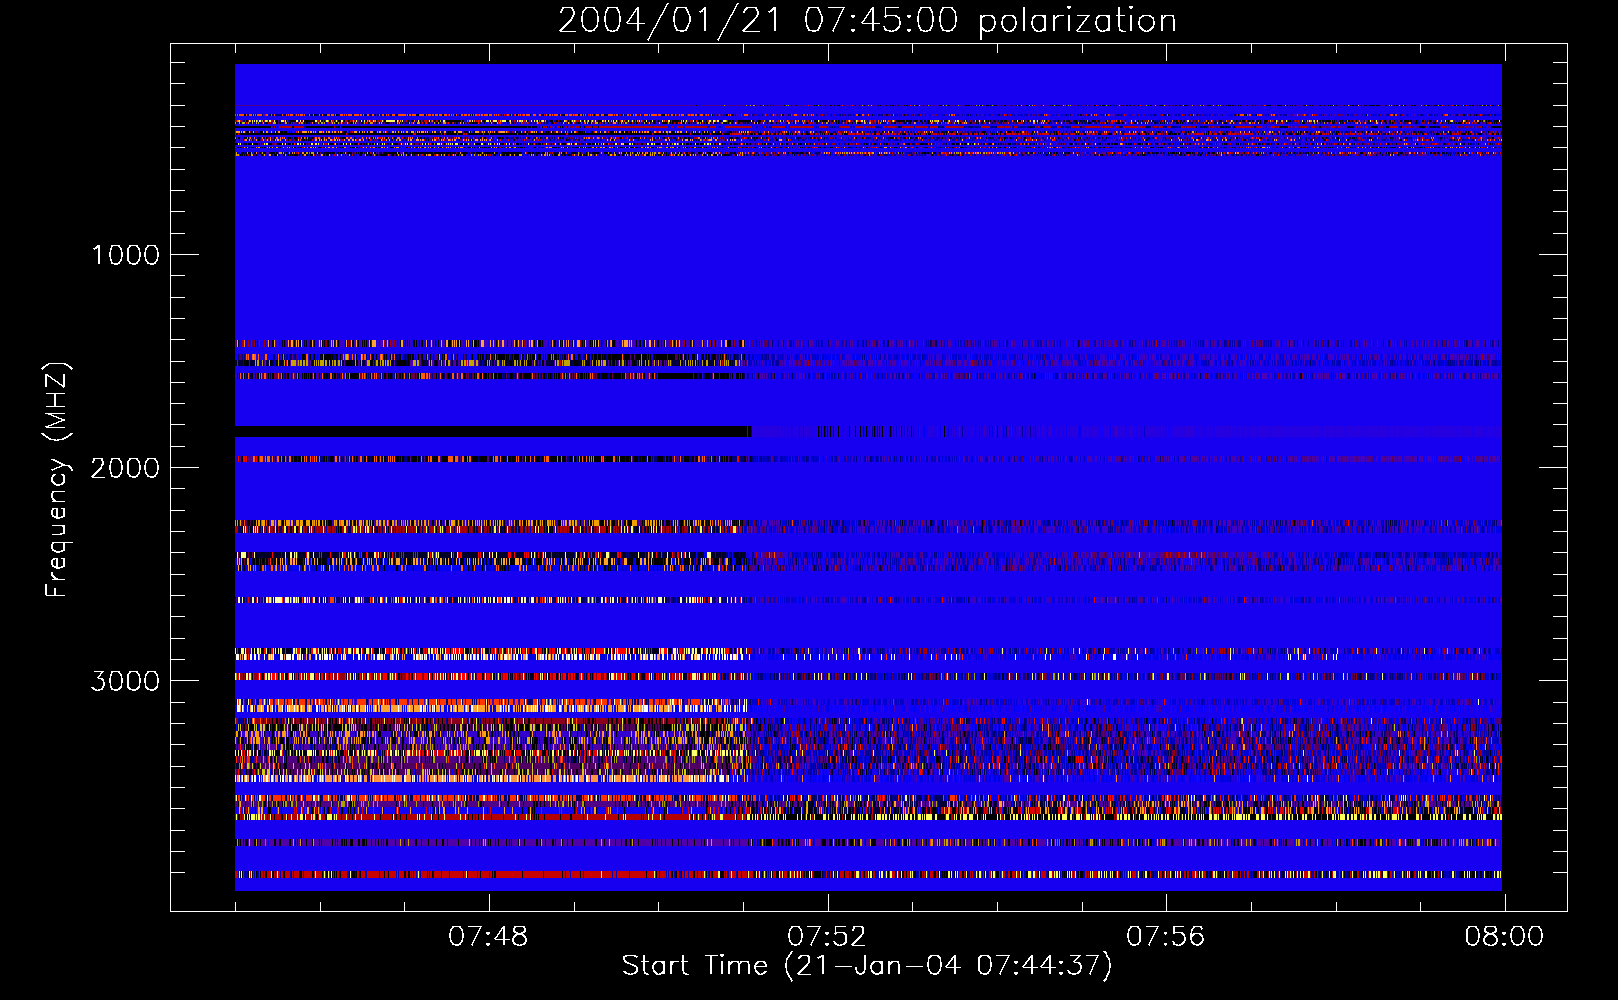Click the 1000 frequency tick label
The width and height of the screenshot is (1618, 1000).
(126, 255)
